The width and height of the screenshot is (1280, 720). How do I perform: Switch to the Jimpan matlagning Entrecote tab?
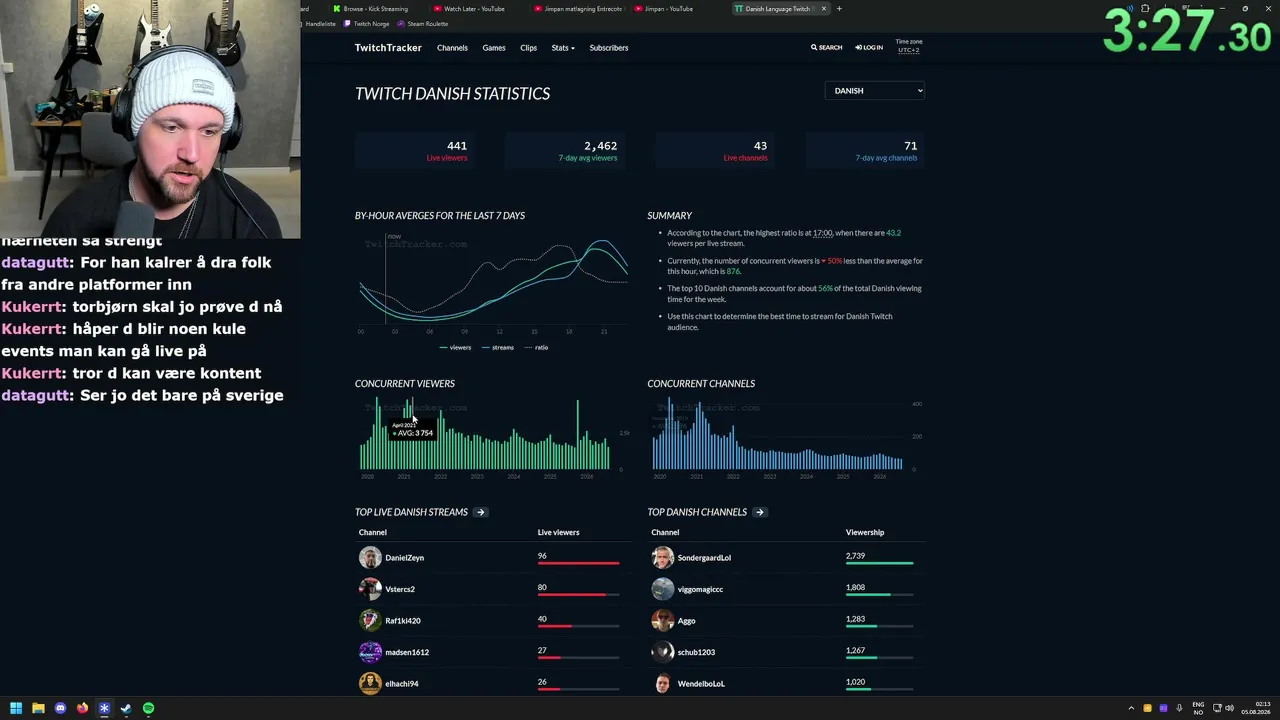(580, 9)
